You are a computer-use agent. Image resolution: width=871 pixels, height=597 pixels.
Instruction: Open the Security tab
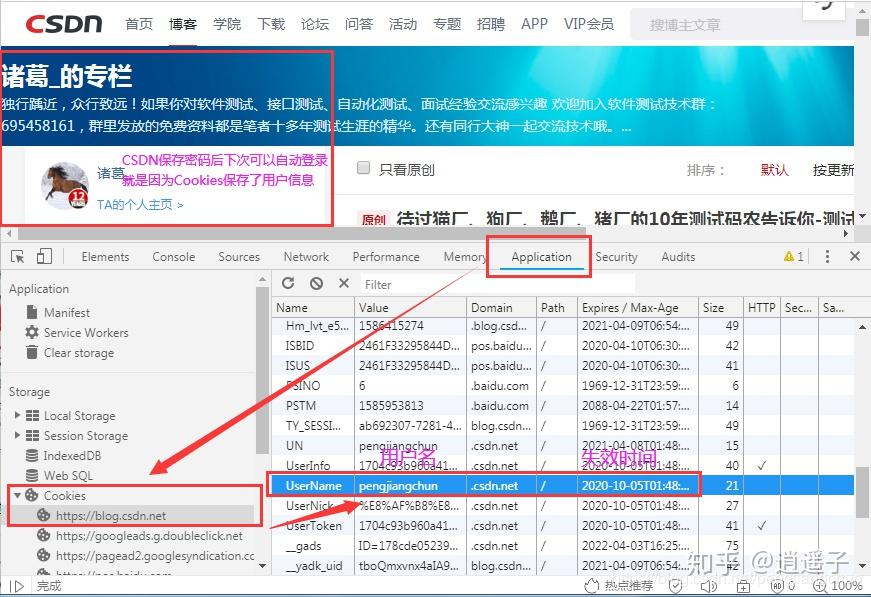[x=616, y=257]
